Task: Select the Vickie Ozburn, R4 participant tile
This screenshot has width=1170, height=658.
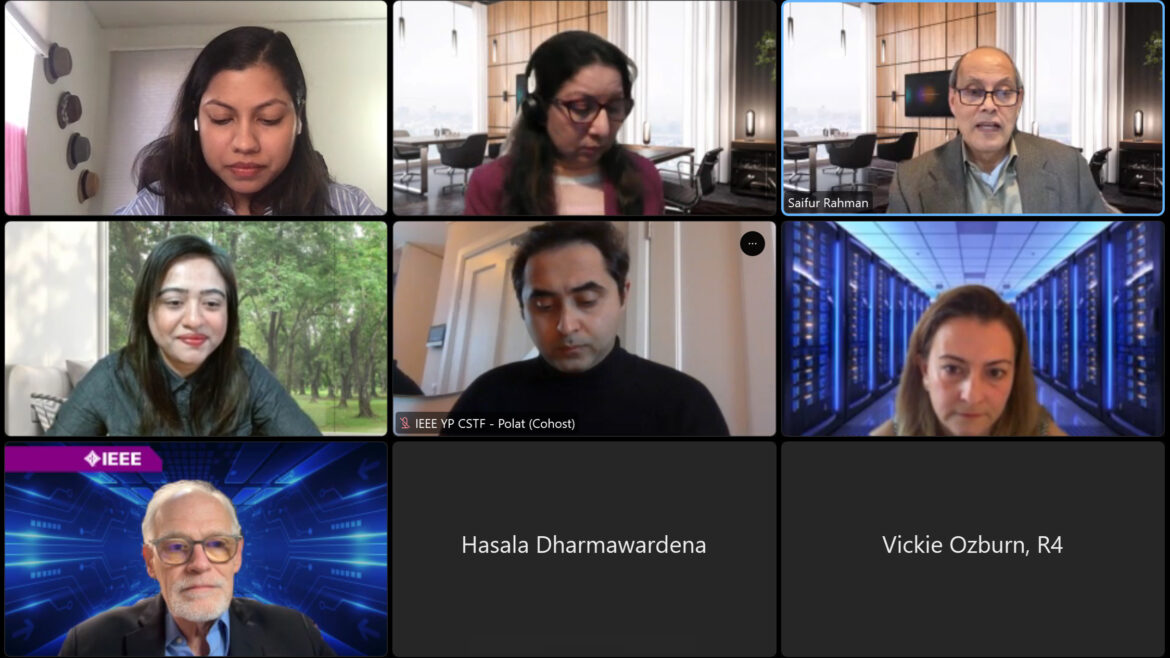Action: 972,549
